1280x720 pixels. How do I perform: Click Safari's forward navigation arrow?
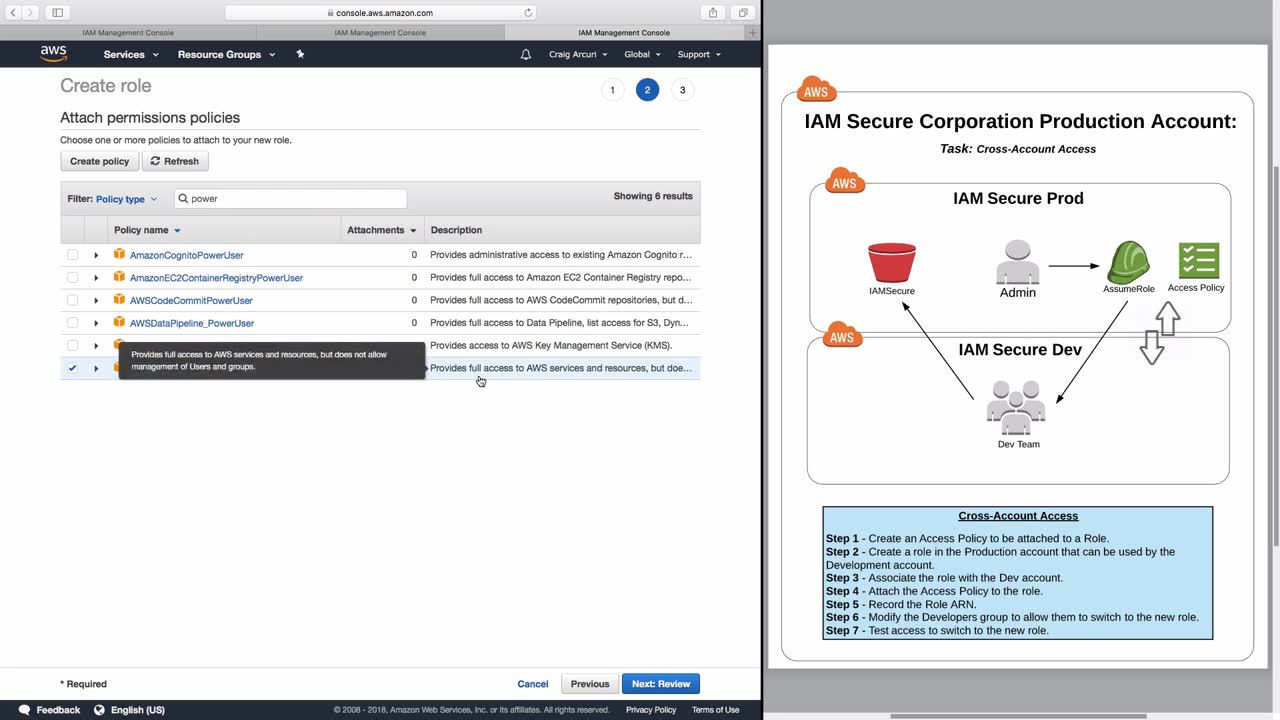click(x=30, y=12)
